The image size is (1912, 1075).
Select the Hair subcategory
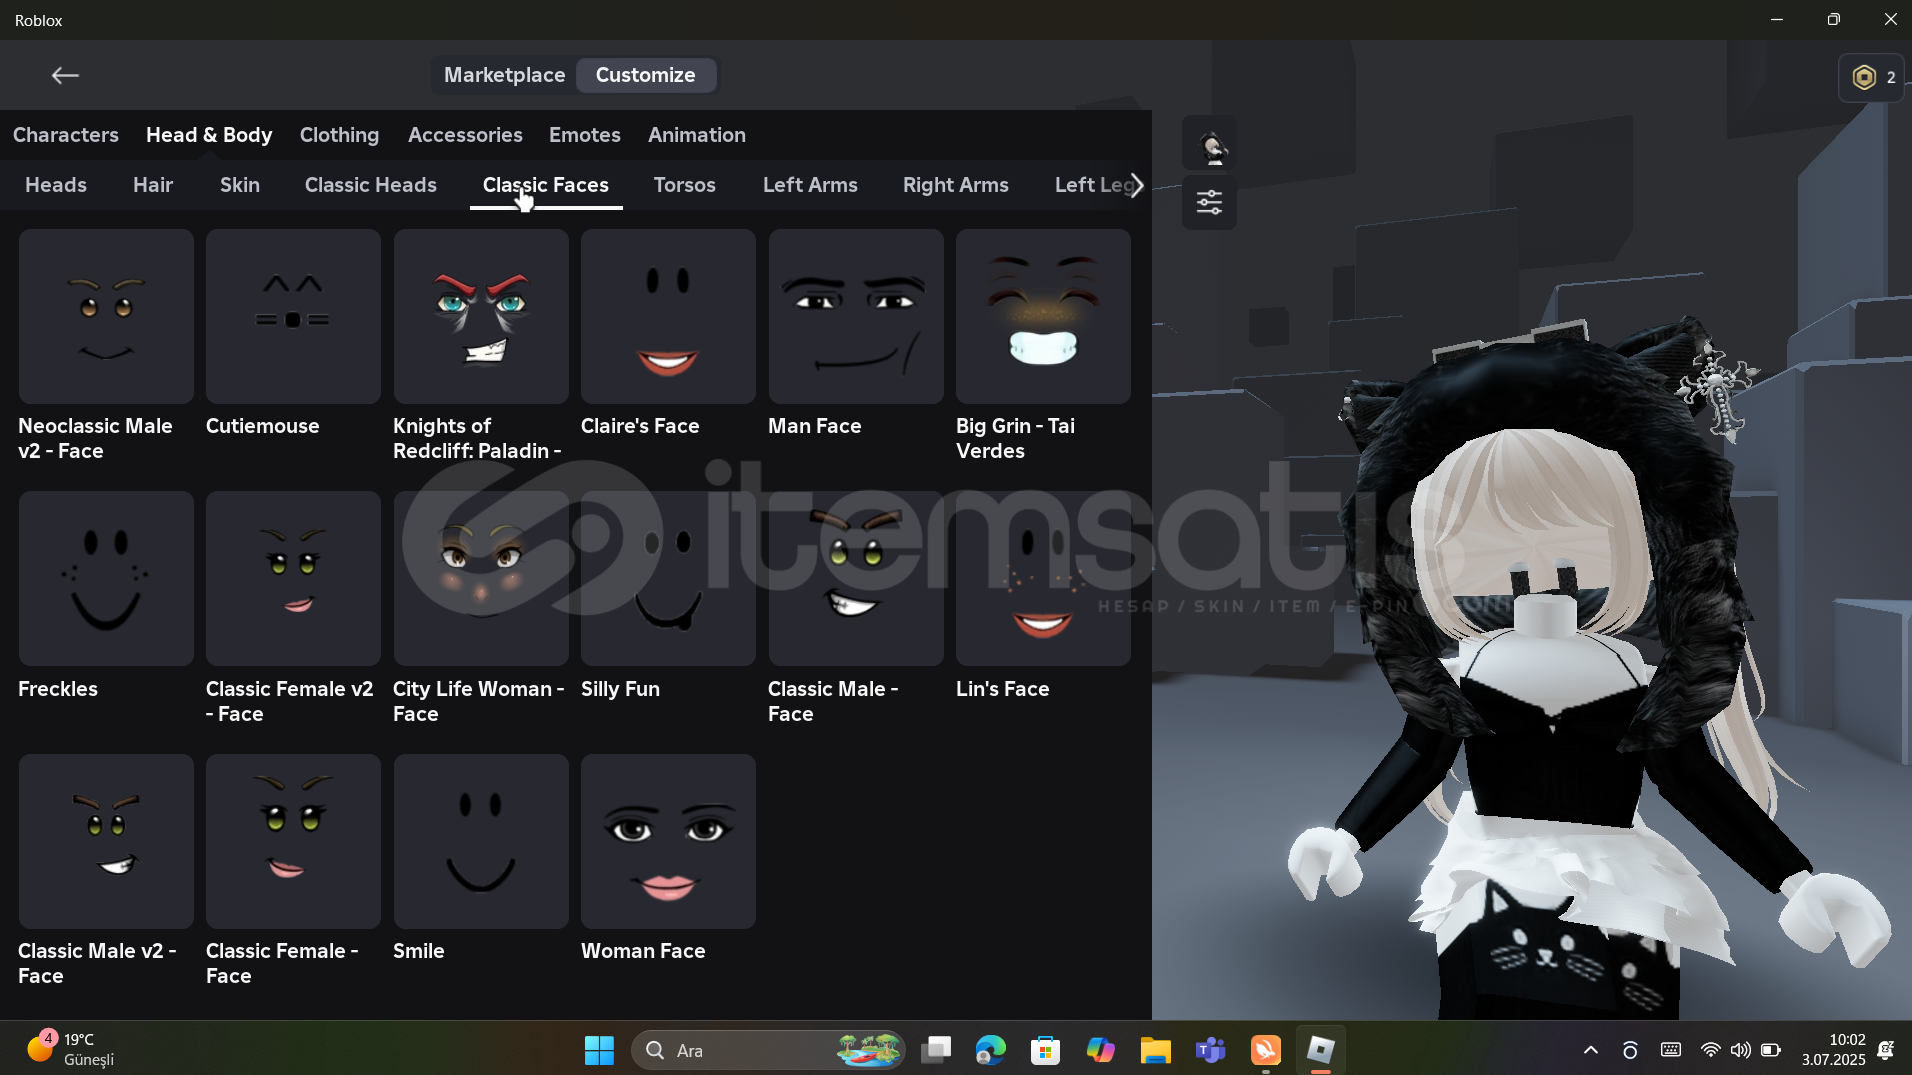pyautogui.click(x=153, y=185)
